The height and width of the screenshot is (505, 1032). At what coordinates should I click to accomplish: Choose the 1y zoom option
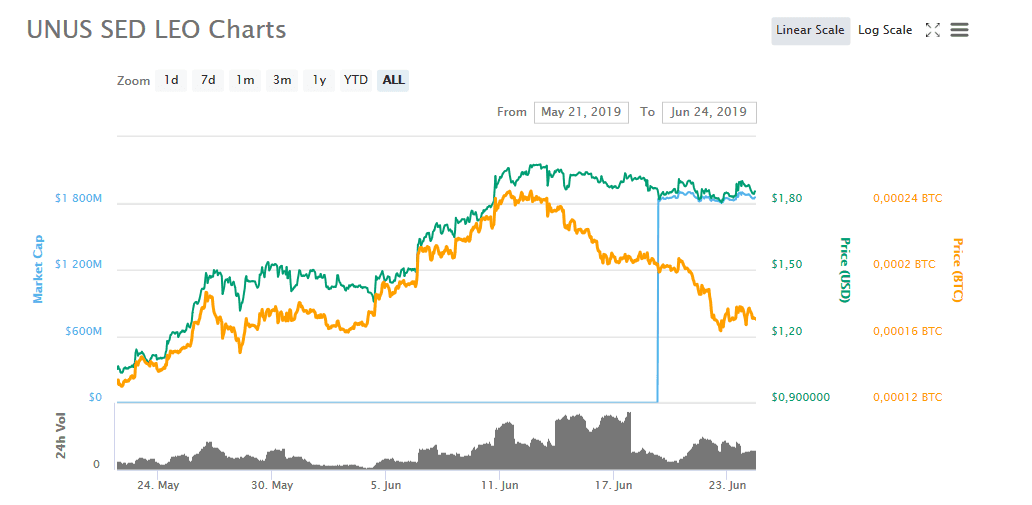click(x=319, y=80)
